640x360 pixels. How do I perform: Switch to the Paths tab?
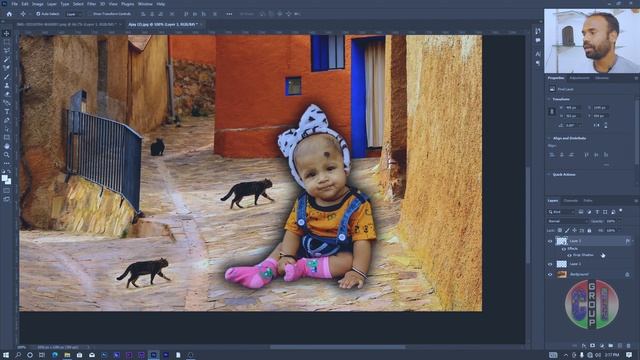[x=588, y=201]
